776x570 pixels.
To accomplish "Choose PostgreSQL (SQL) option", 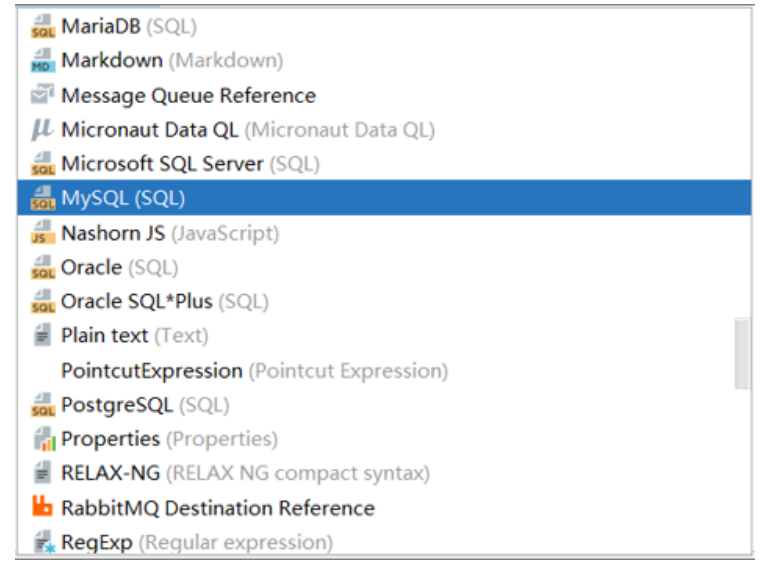I will tap(144, 405).
